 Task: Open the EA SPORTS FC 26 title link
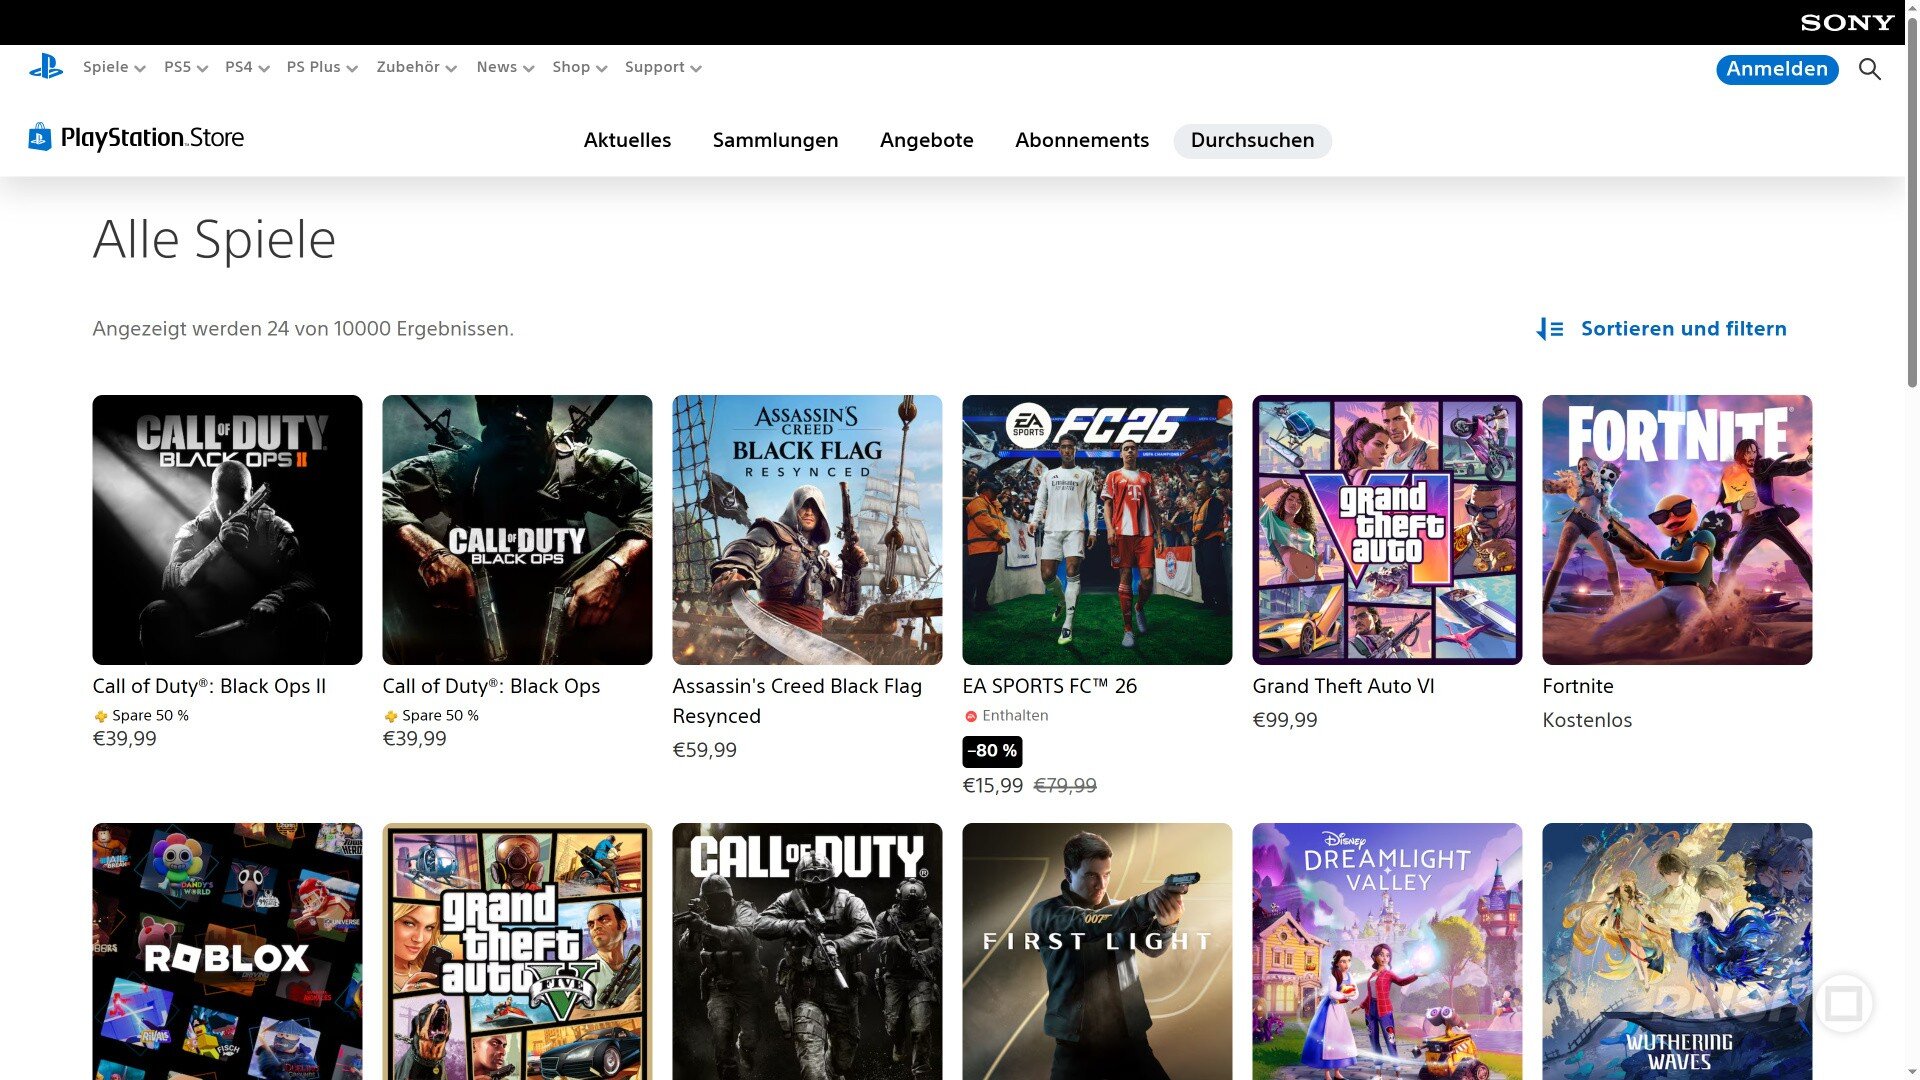[x=1049, y=686]
